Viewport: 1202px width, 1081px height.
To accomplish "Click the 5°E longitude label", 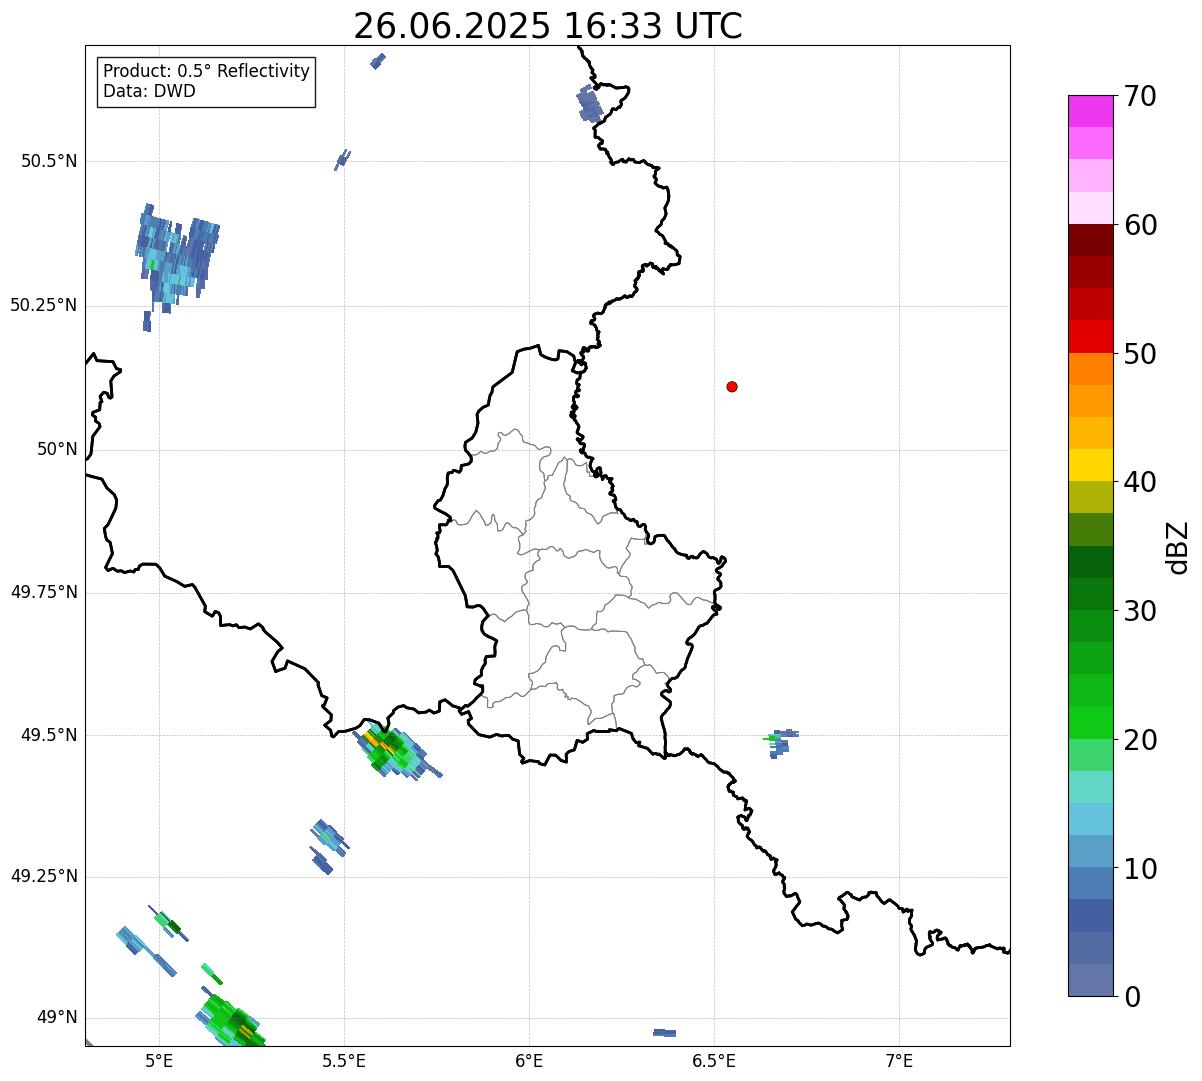I will (159, 1060).
